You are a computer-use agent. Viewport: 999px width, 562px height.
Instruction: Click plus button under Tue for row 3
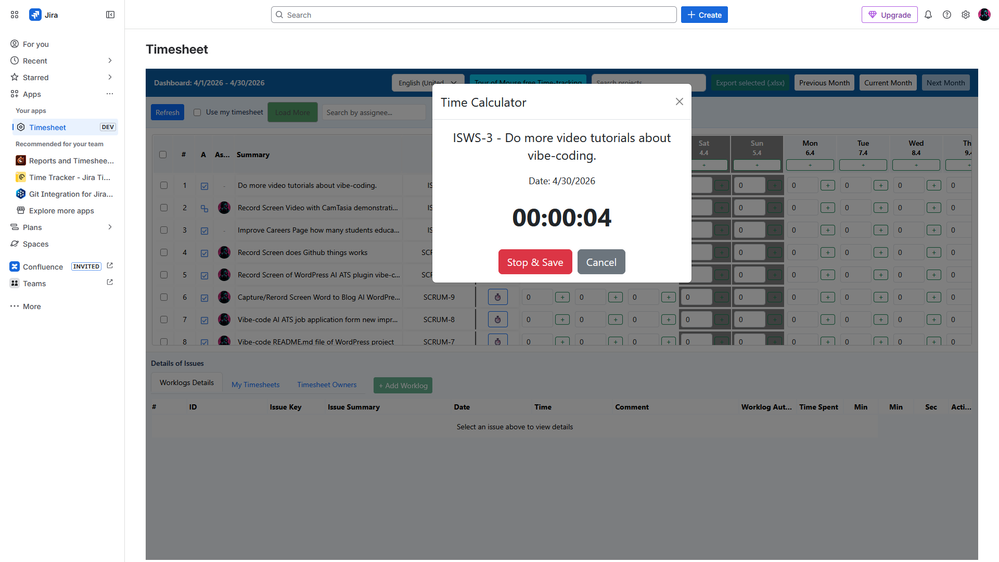pyautogui.click(x=880, y=230)
